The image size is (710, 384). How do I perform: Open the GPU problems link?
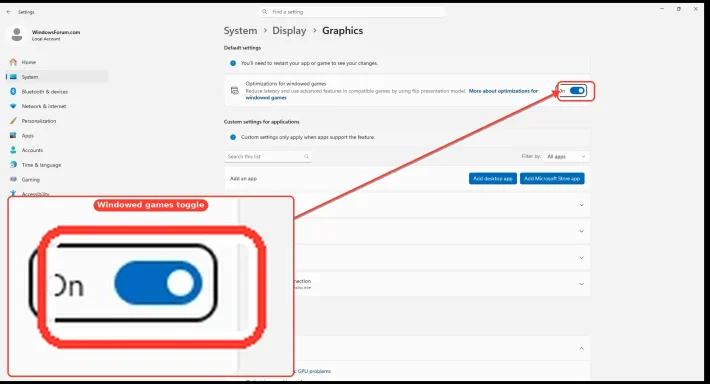(x=313, y=371)
